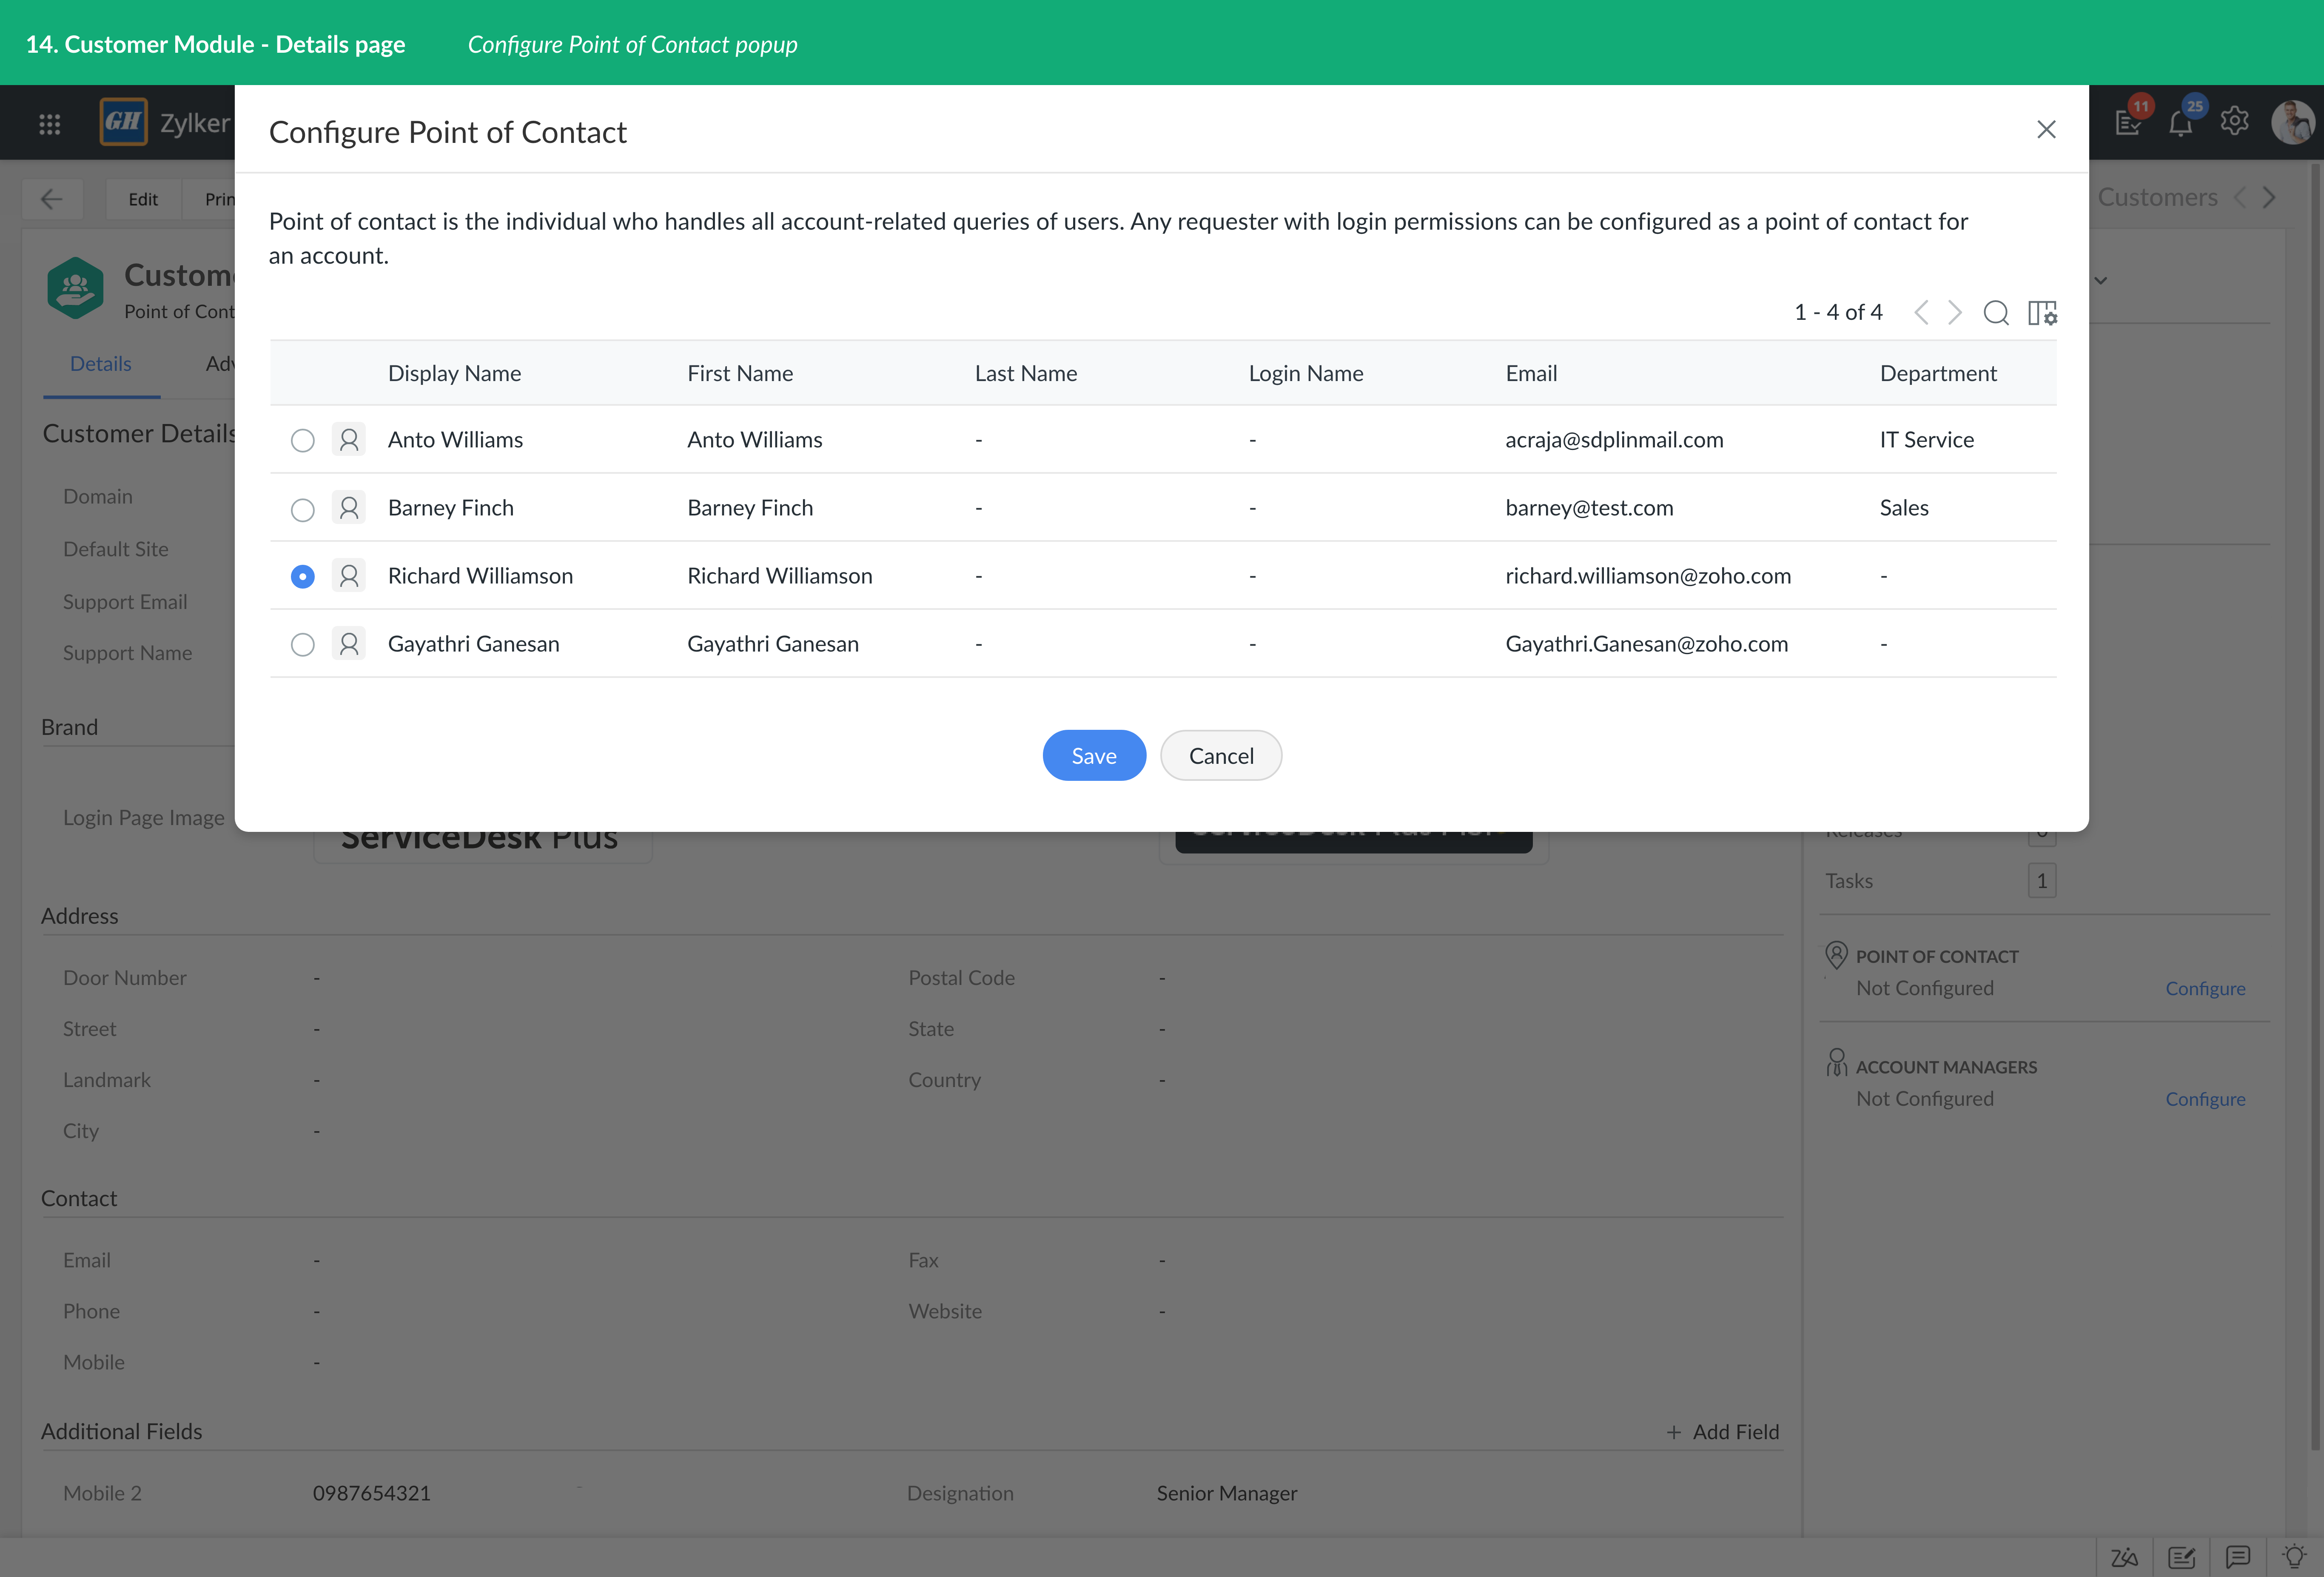The height and width of the screenshot is (1577, 2324).
Task: Click Gayathri Ganesan user avatar icon
Action: tap(349, 644)
